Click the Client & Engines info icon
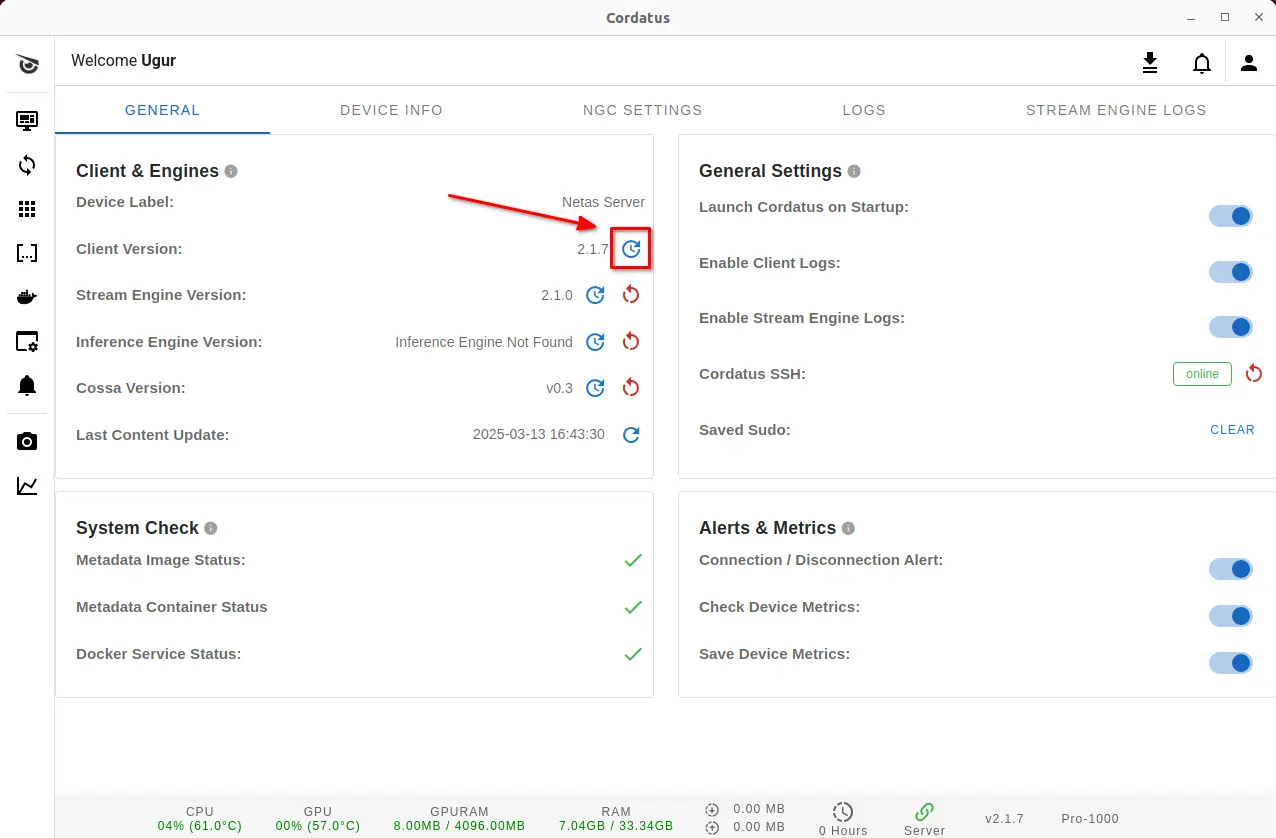 [x=231, y=172]
